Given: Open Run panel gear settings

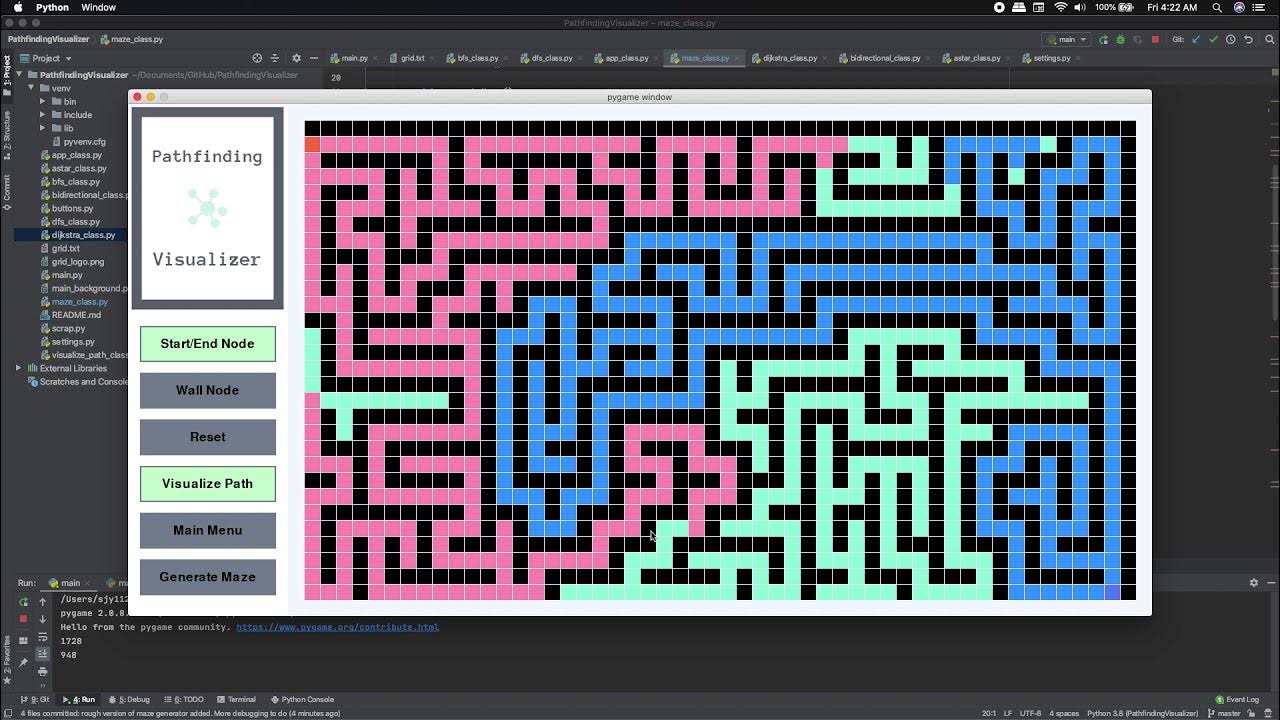Looking at the screenshot, I should tap(1254, 582).
